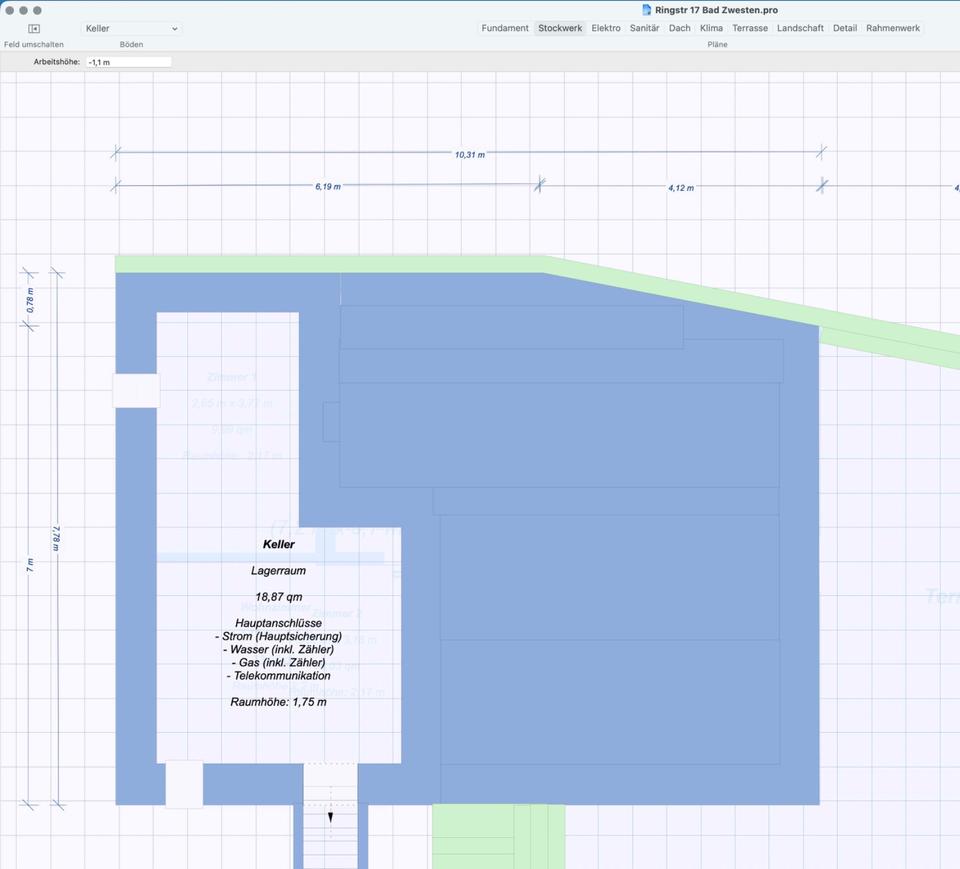The image size is (960, 869).
Task: Click the staircase arrow at bottom
Action: 330,817
